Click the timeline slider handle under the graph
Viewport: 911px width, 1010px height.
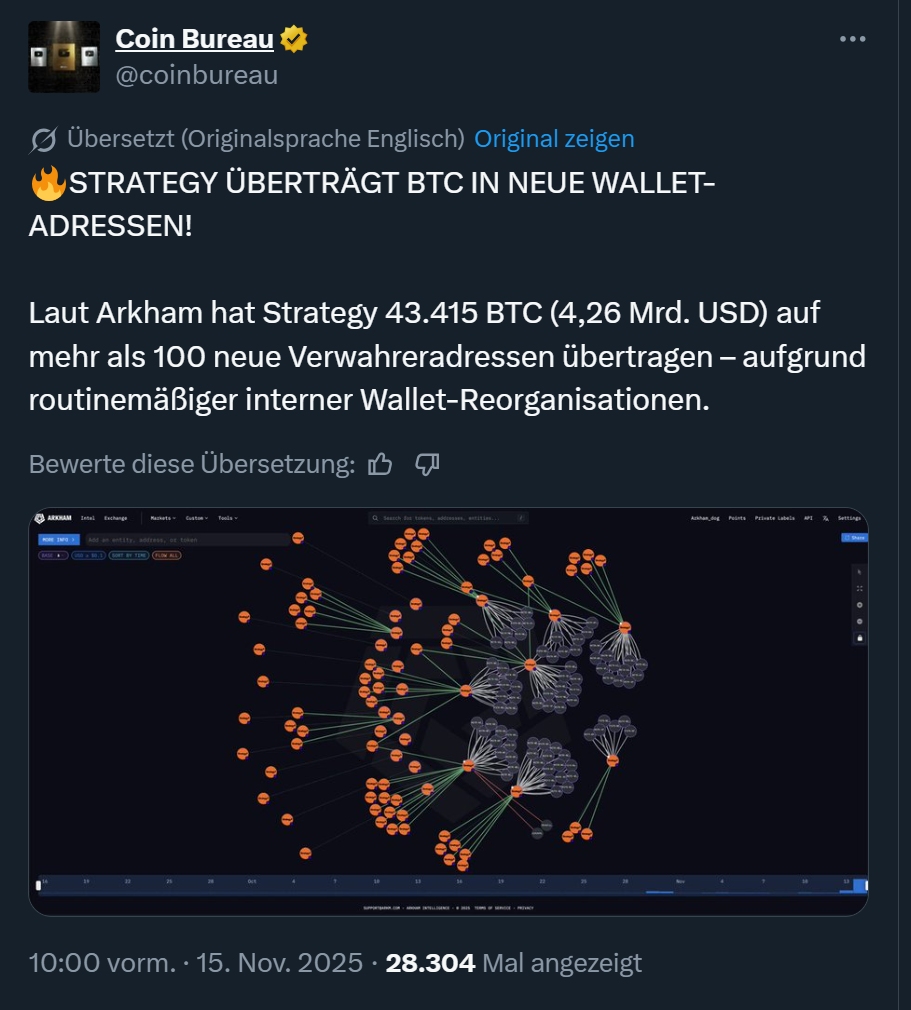pos(38,886)
